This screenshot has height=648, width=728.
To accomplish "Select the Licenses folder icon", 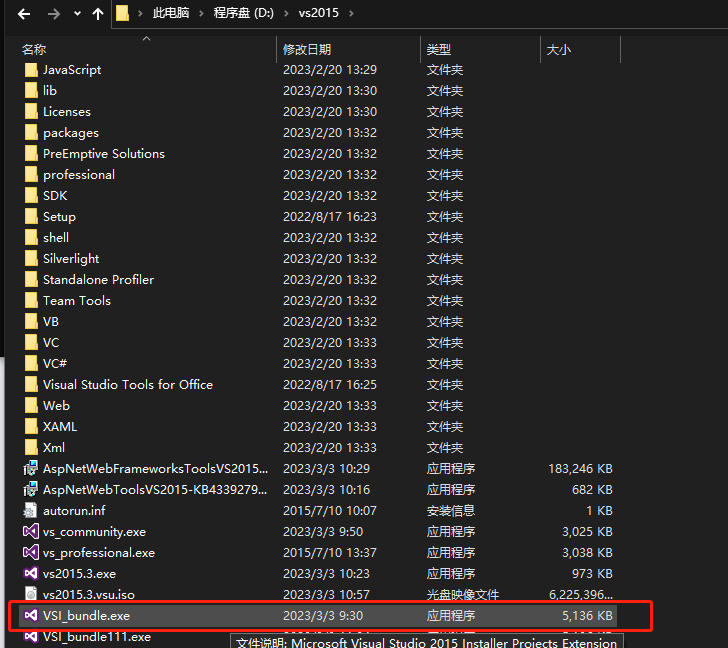I will pos(31,112).
